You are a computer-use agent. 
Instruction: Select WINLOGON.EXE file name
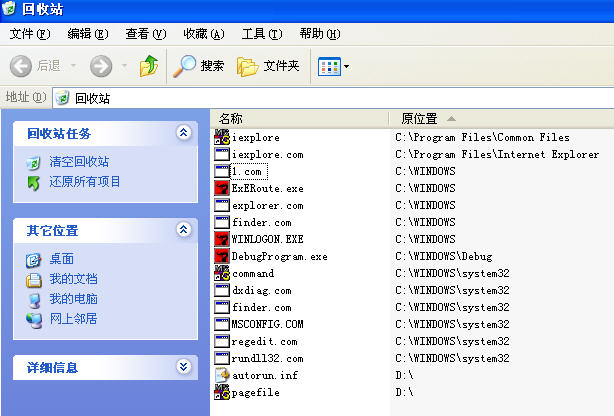267,239
